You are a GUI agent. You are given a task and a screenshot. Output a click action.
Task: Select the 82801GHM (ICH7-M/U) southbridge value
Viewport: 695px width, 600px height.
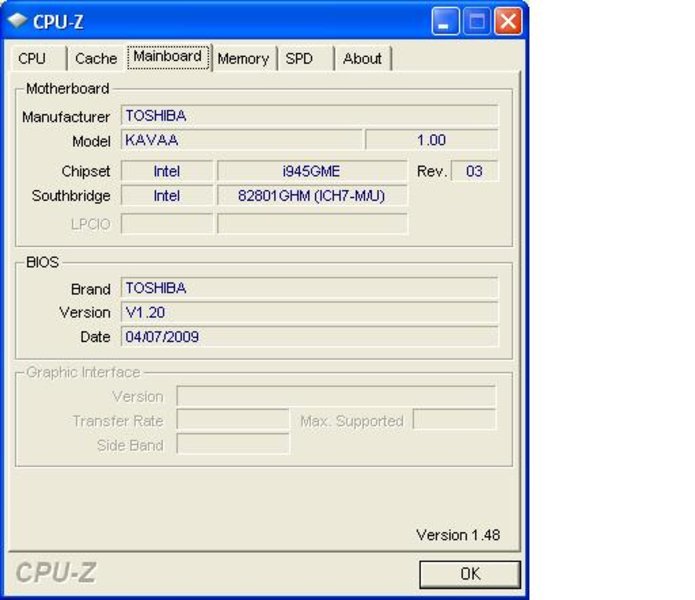(312, 195)
